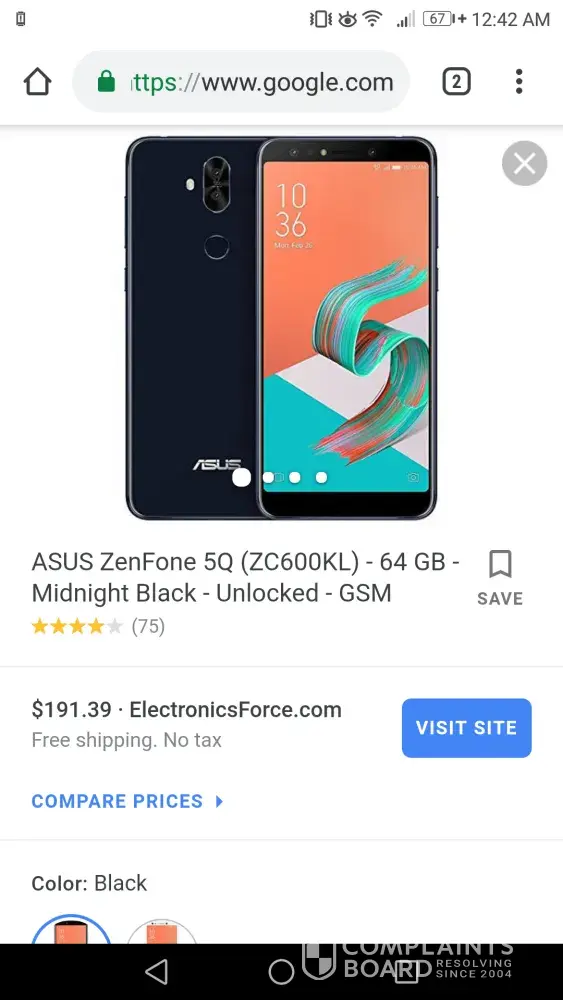563x1000 pixels.
Task: Select second image carousel dot
Action: point(268,477)
